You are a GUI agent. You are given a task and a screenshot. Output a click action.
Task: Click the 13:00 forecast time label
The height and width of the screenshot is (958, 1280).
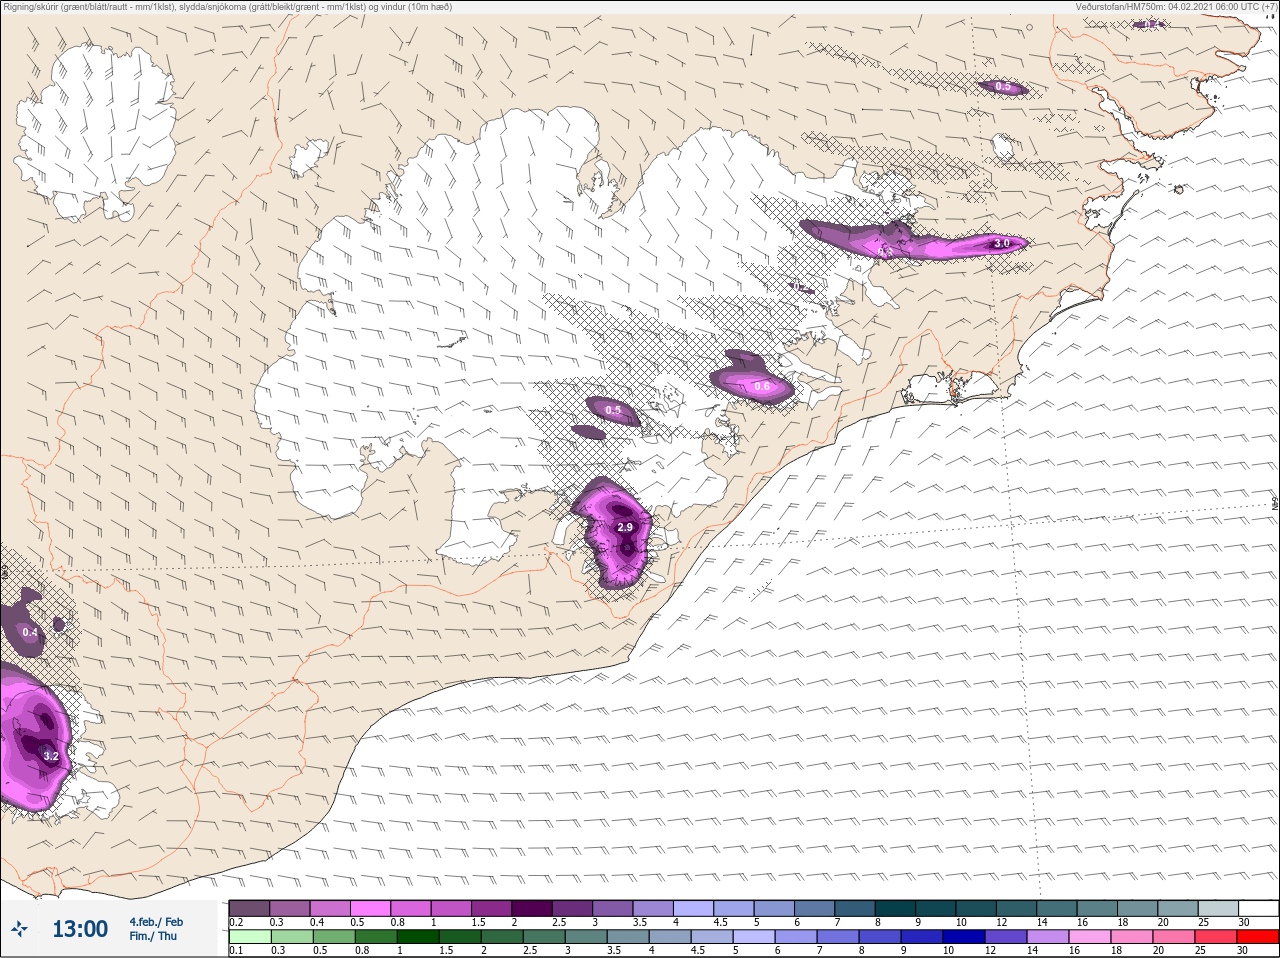click(x=80, y=929)
